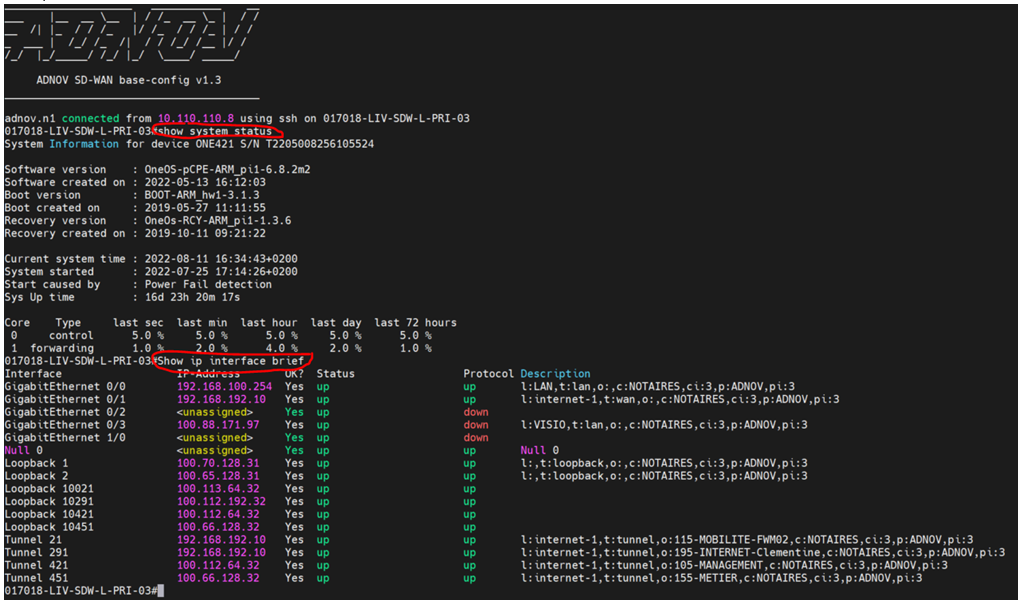1022x604 pixels.
Task: Click serial number T2205008256105524
Action: point(320,144)
